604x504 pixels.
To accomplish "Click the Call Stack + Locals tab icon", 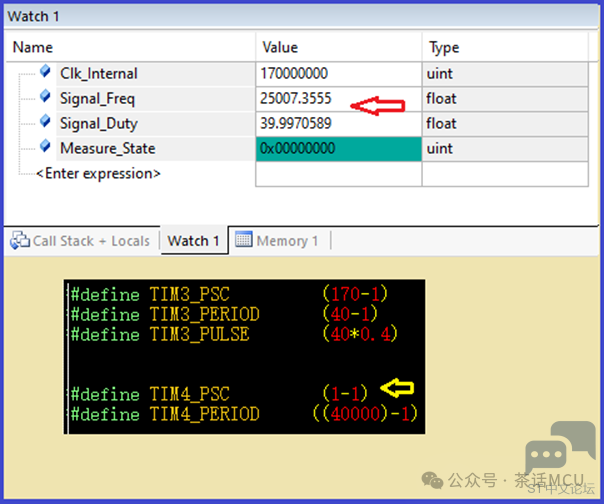I will 20,240.
